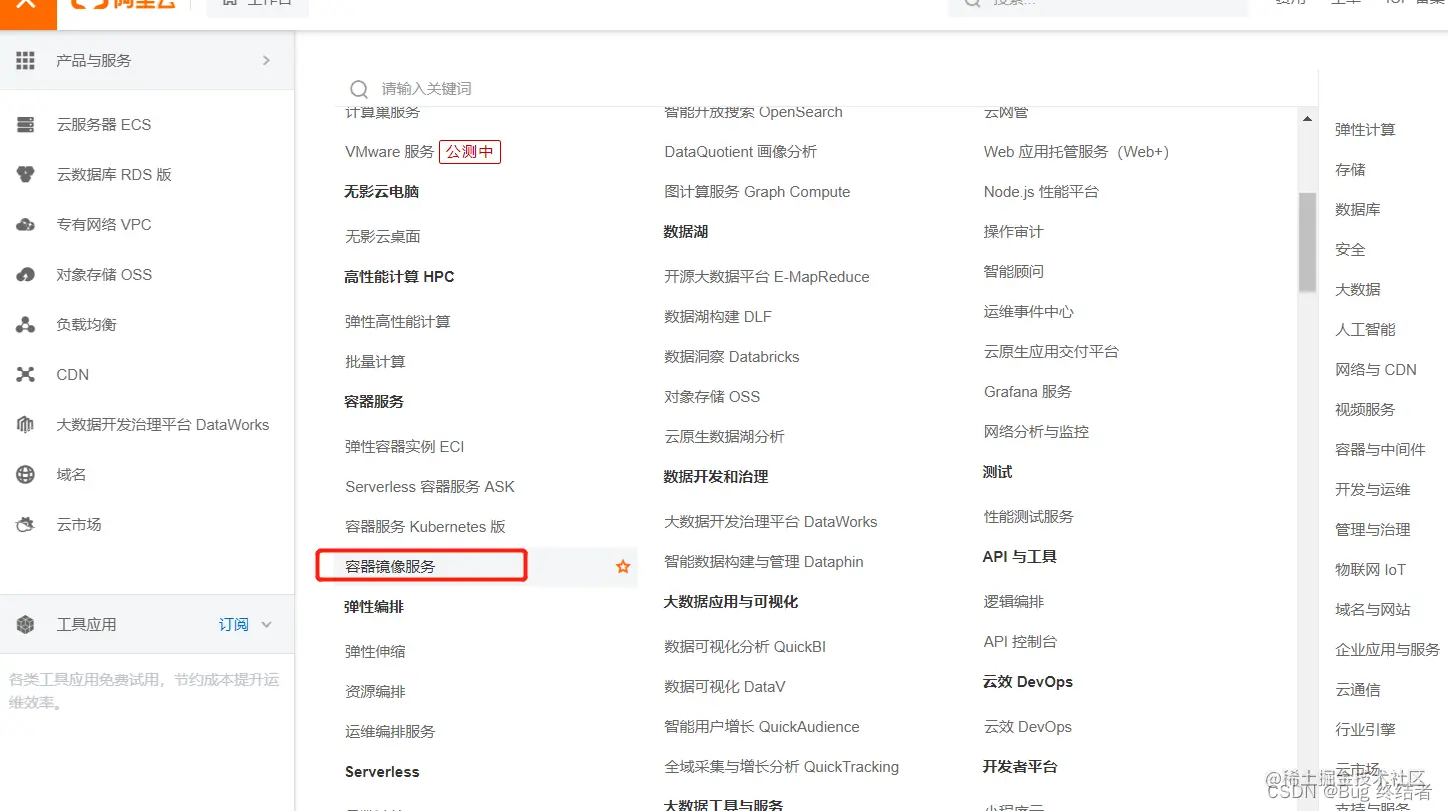The width and height of the screenshot is (1448, 811).
Task: Expand the 产品与服务 chevron arrow
Action: [266, 61]
